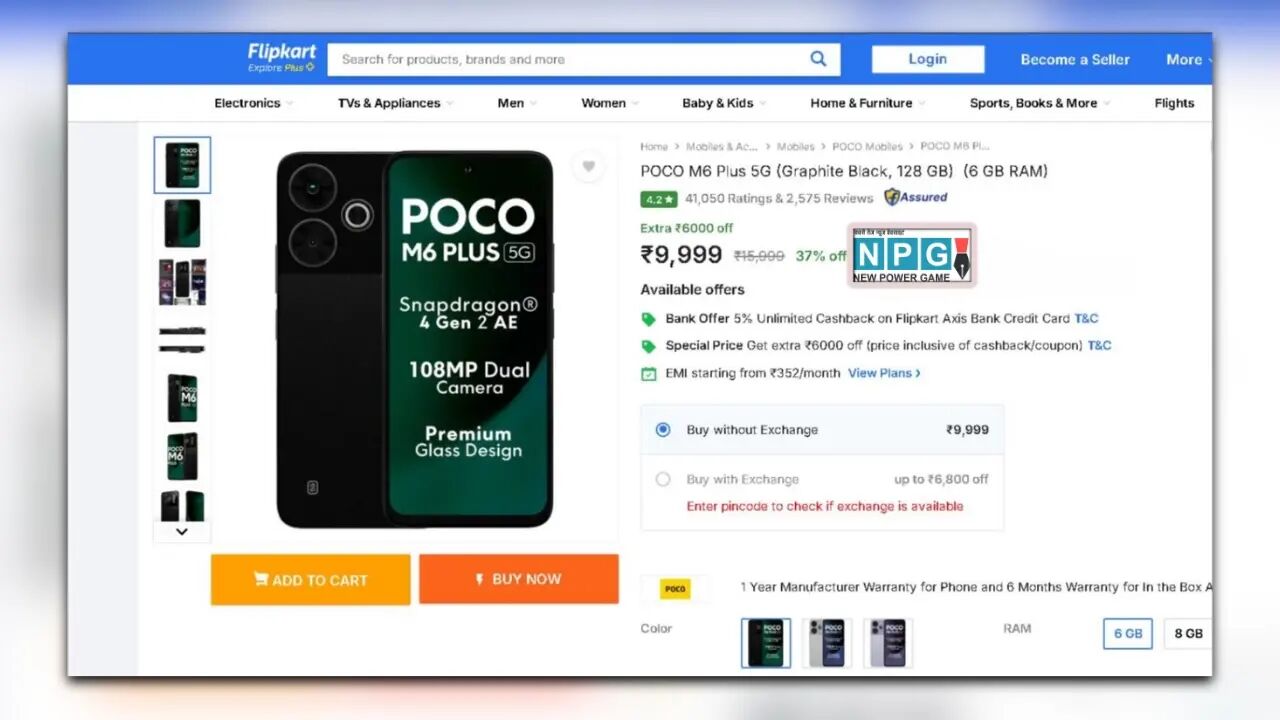Add product to wishlist heart icon
Screen dimensions: 1280x720
click(588, 166)
